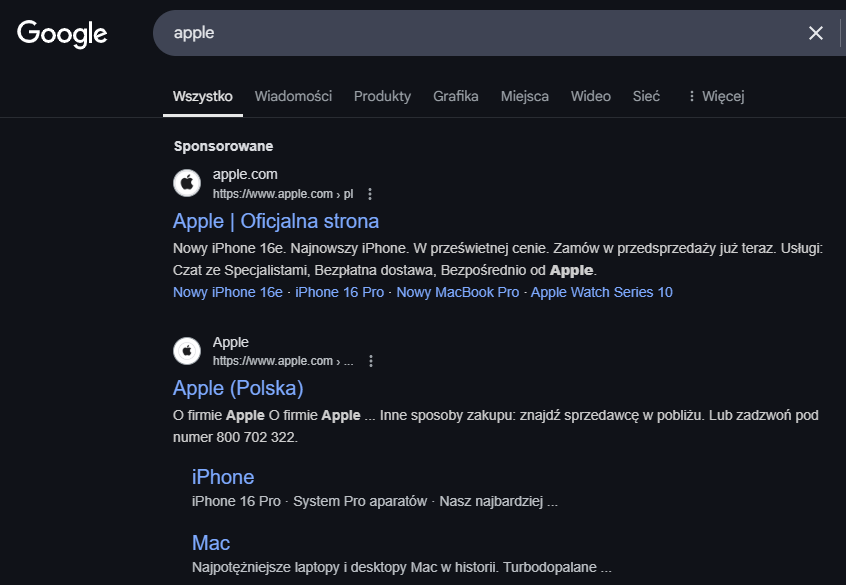The height and width of the screenshot is (585, 846).
Task: Click Apple favicon of sponsored apple.com result
Action: [x=187, y=183]
